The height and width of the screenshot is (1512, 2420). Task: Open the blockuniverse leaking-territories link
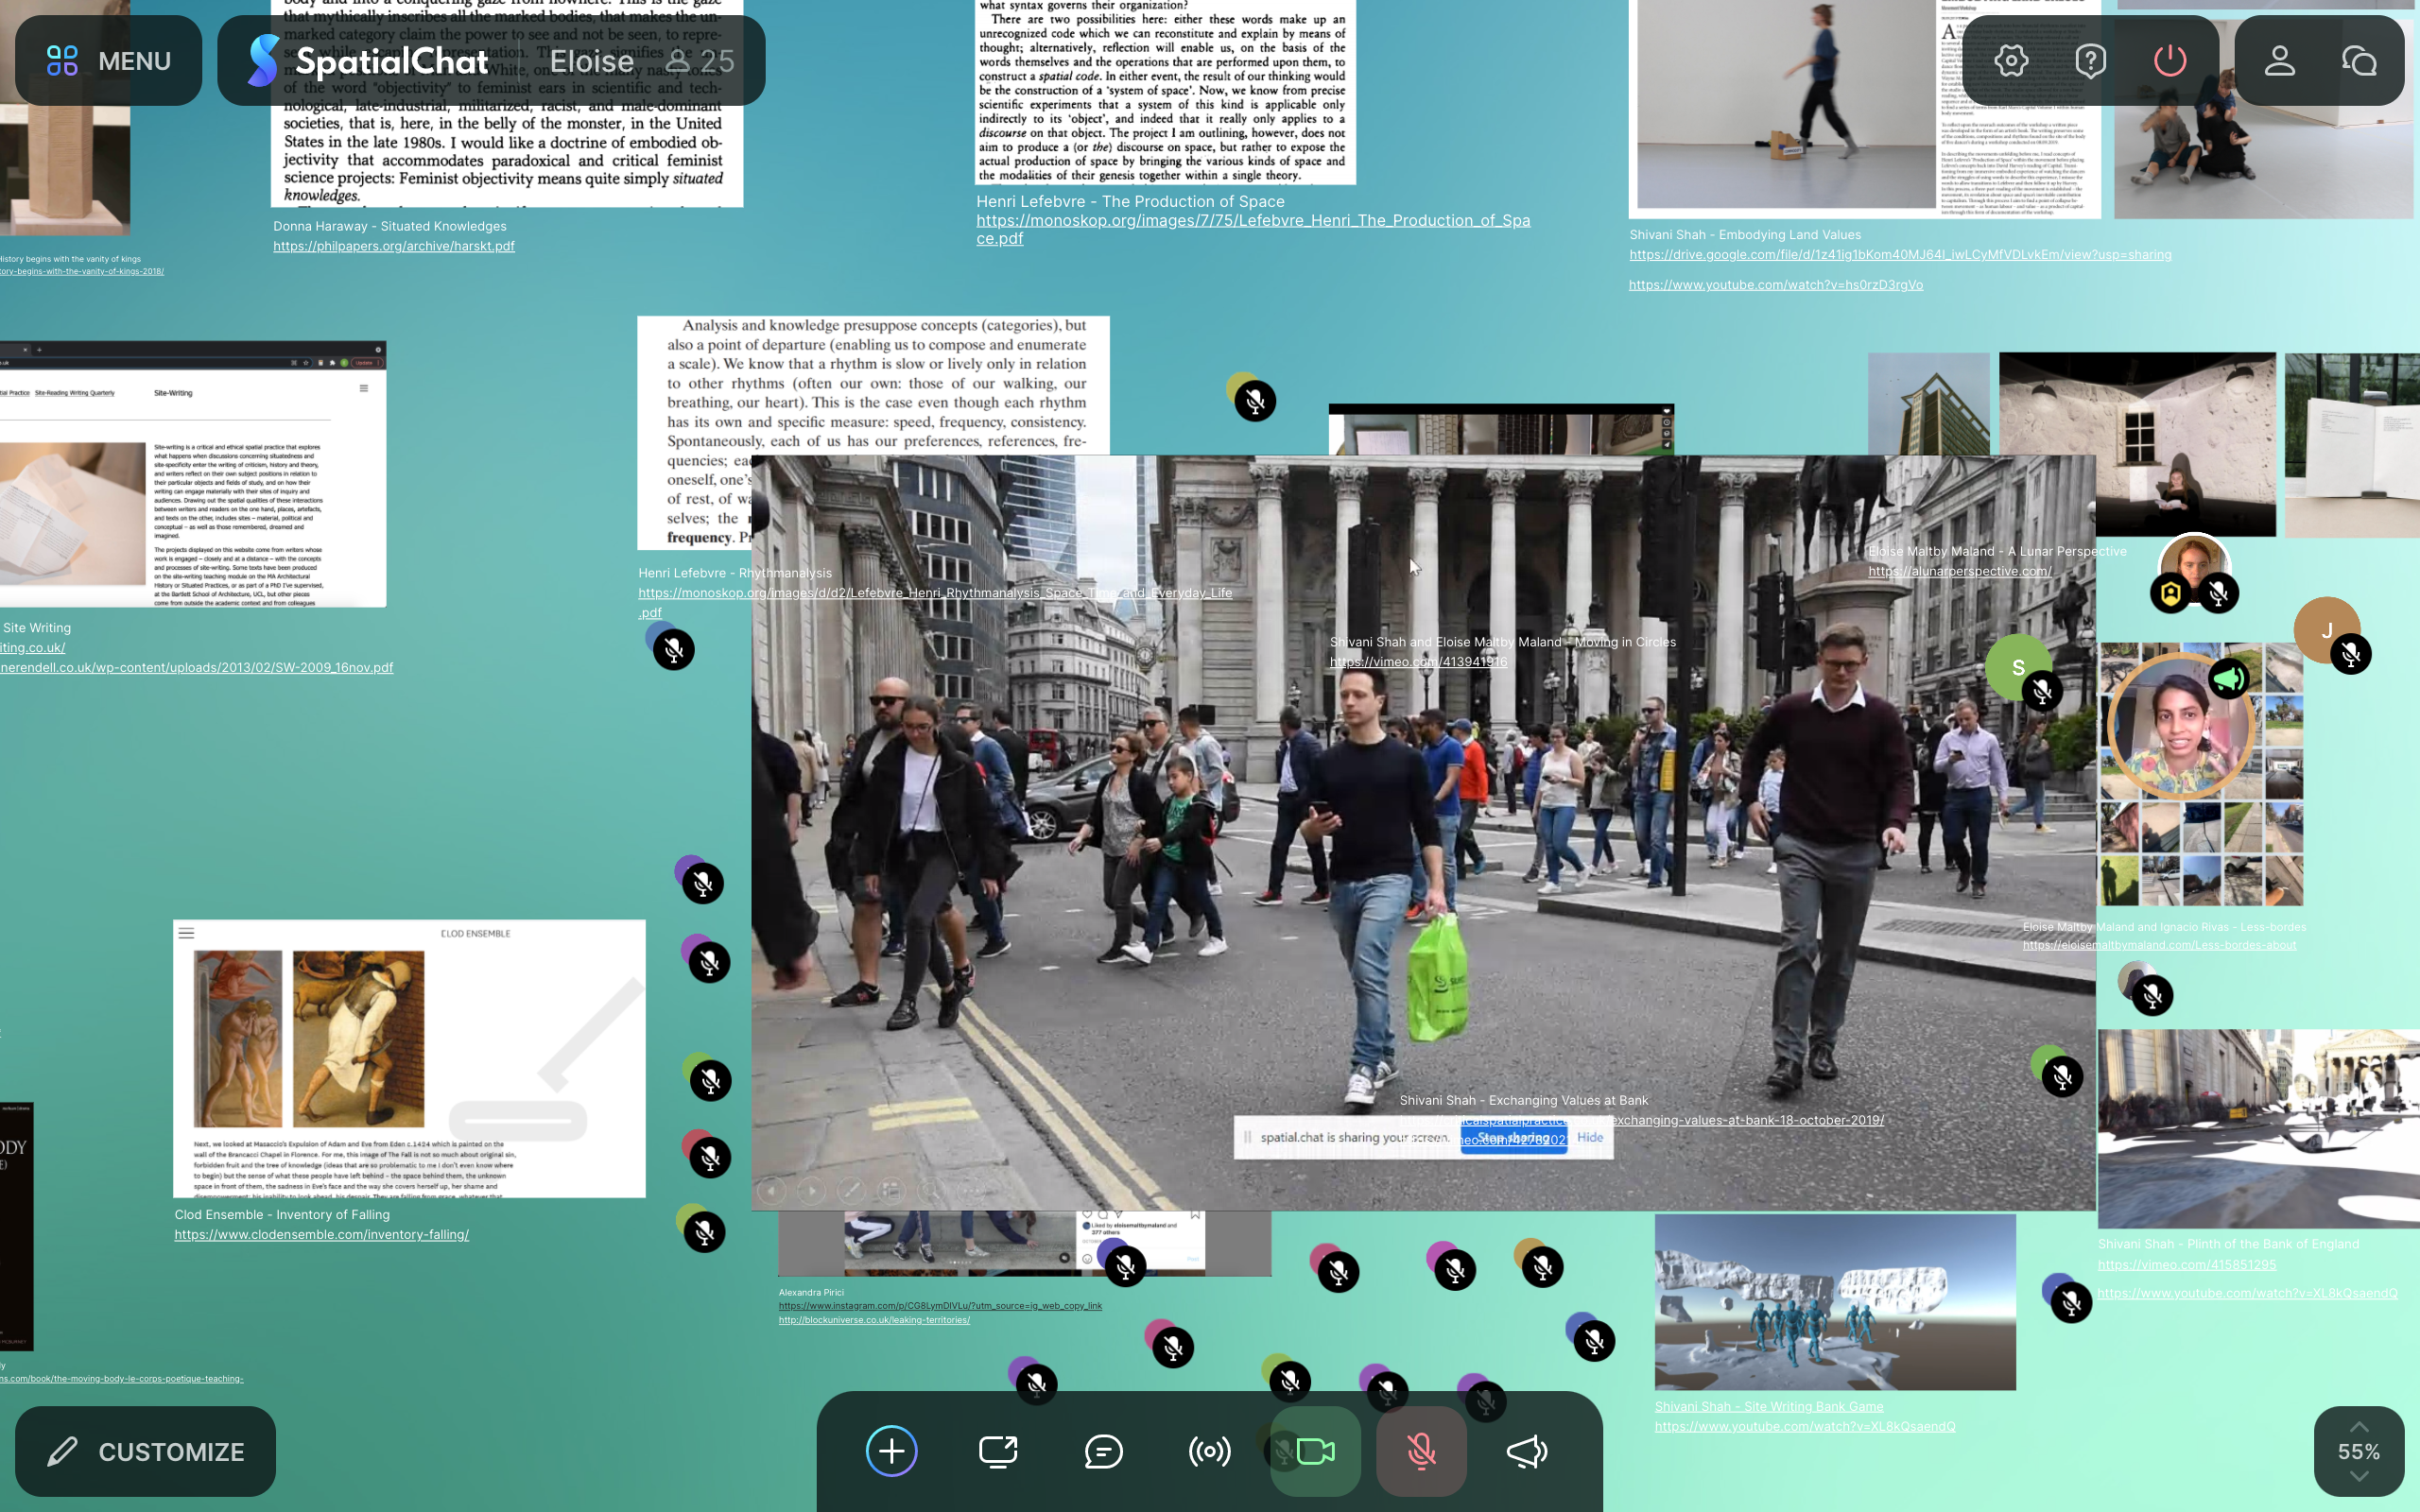coord(874,1320)
